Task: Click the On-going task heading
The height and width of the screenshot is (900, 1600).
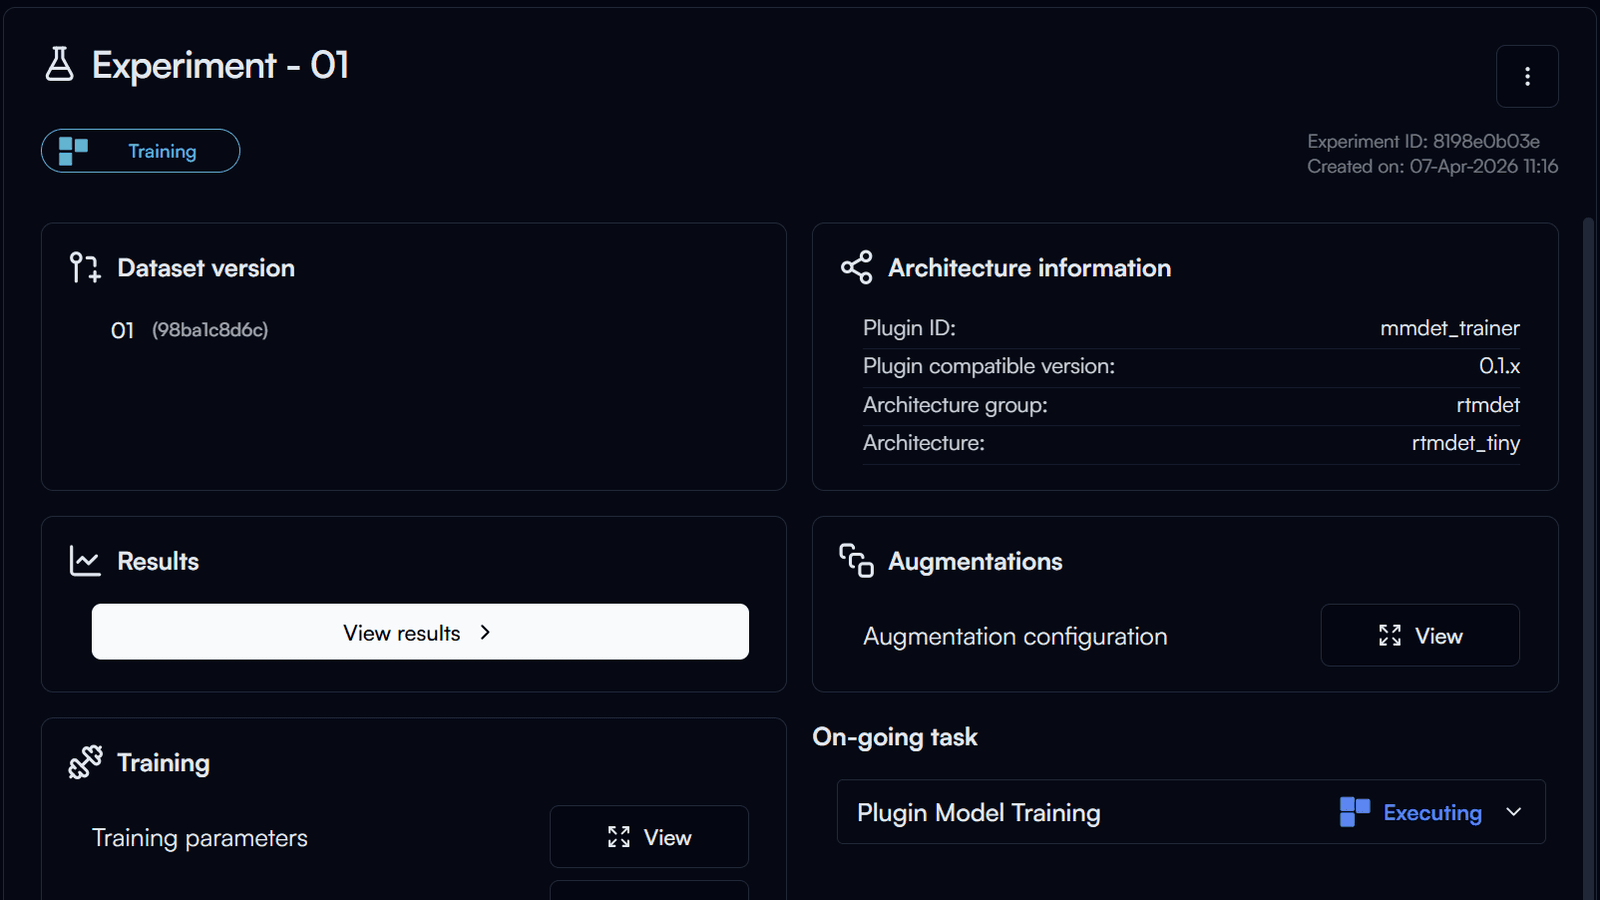Action: [895, 737]
